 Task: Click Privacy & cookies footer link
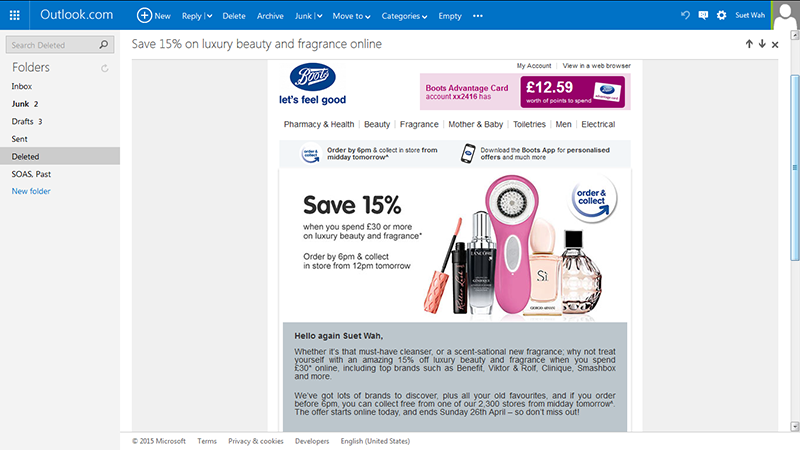256,441
